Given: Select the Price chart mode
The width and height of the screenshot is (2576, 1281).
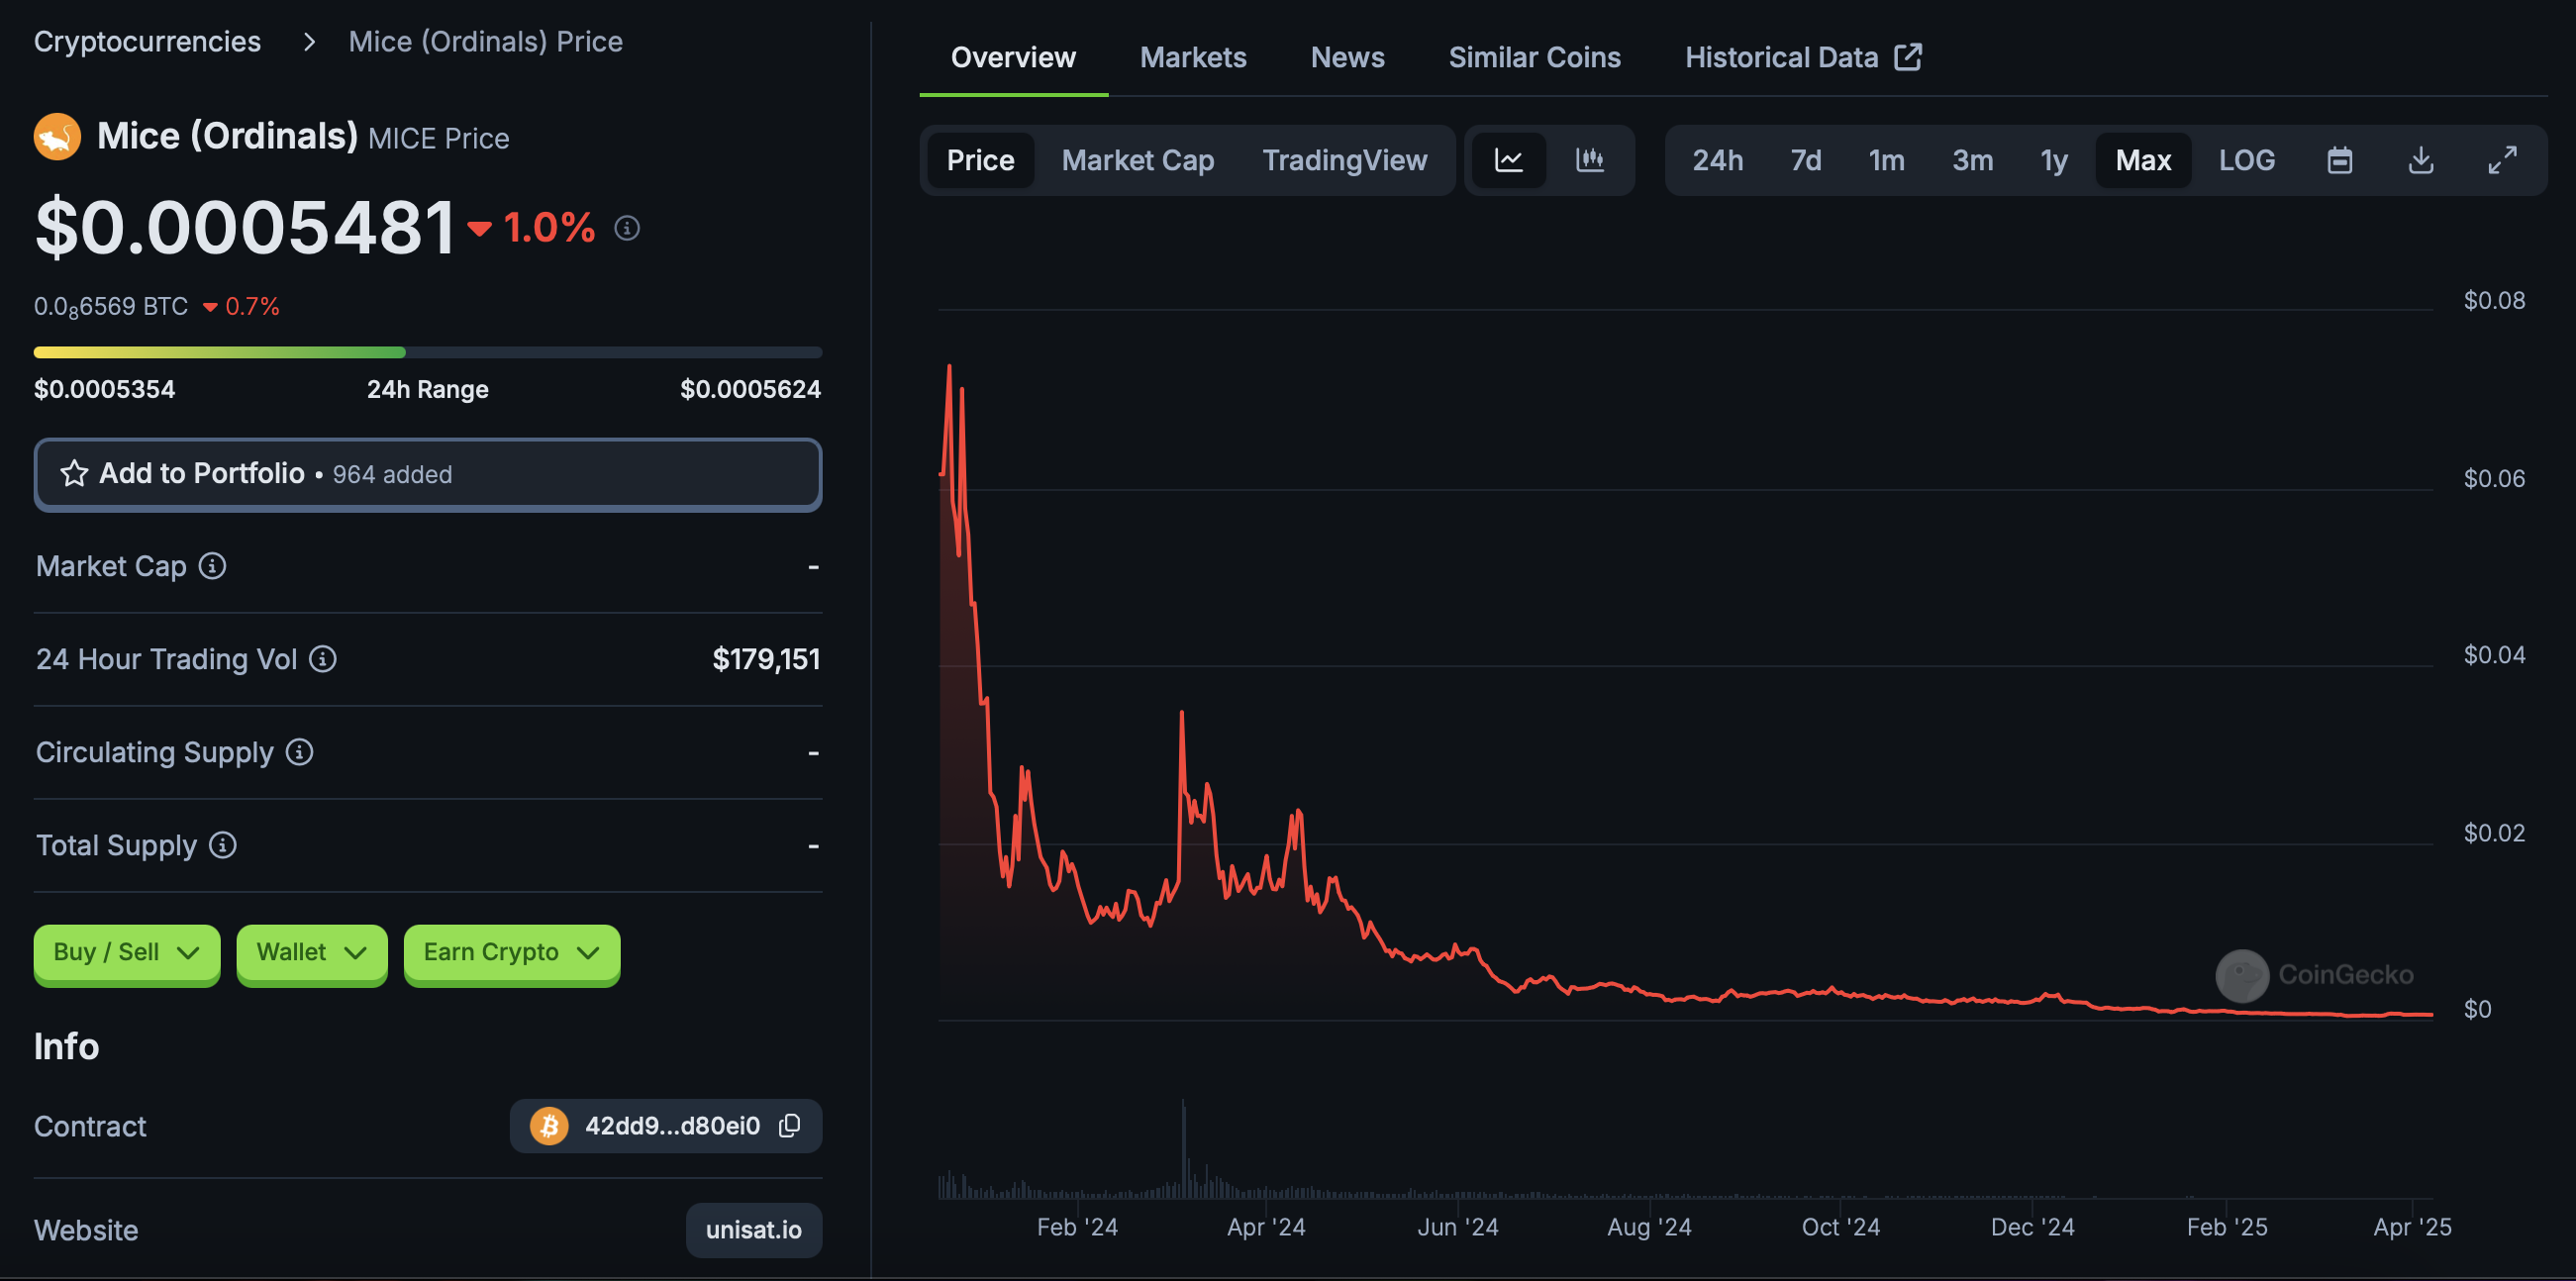Looking at the screenshot, I should tap(980, 160).
